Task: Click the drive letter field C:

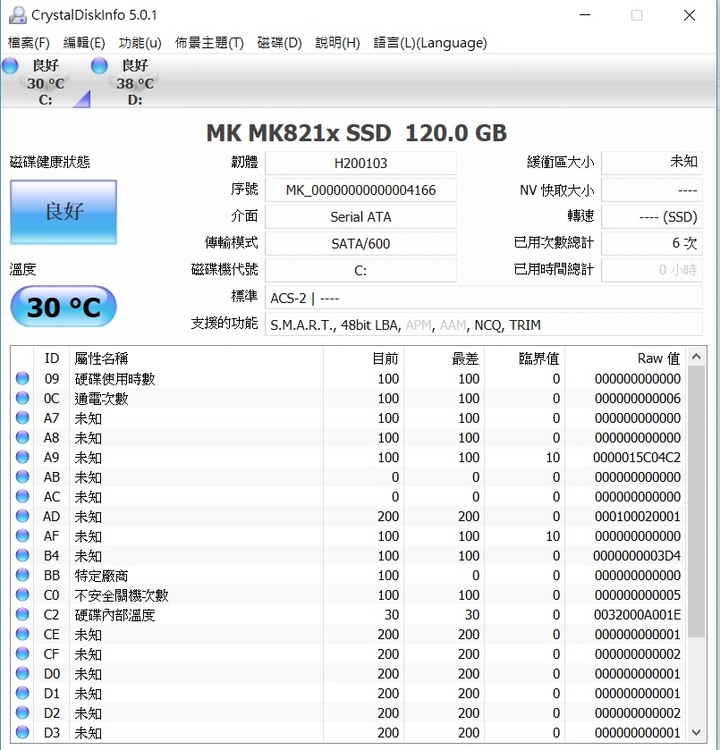Action: 361,270
